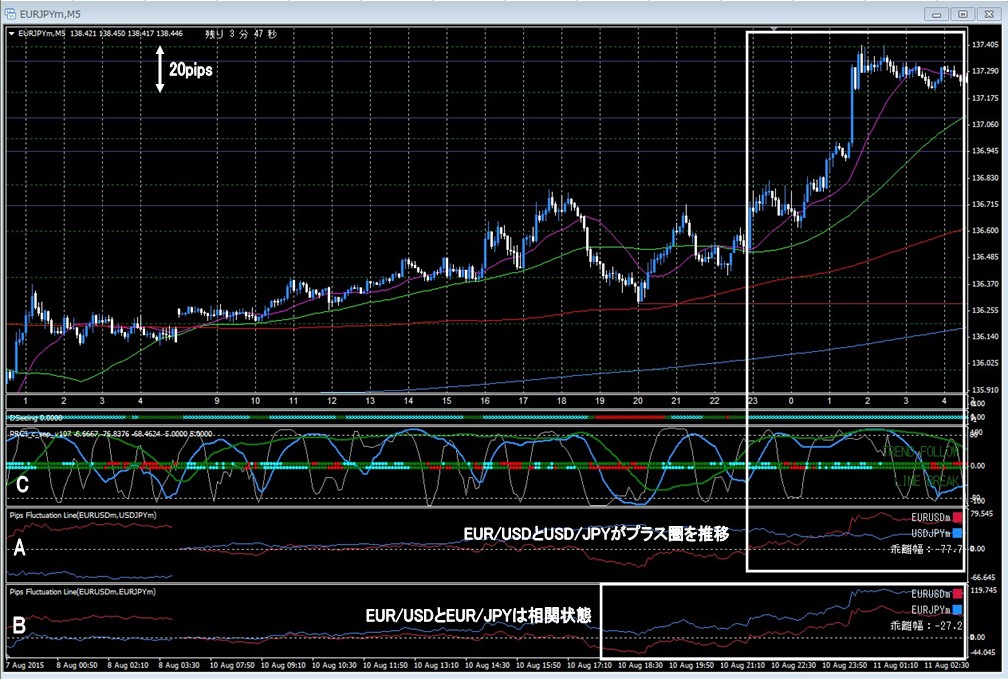Image resolution: width=1008 pixels, height=679 pixels.
Task: Click the candle timer 残り 3 分 47 秒
Action: (x=241, y=33)
